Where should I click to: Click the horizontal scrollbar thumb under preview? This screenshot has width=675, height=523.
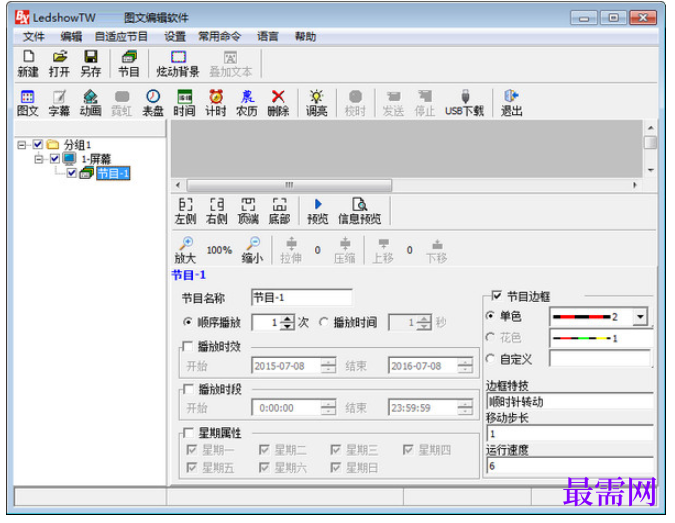(x=289, y=185)
